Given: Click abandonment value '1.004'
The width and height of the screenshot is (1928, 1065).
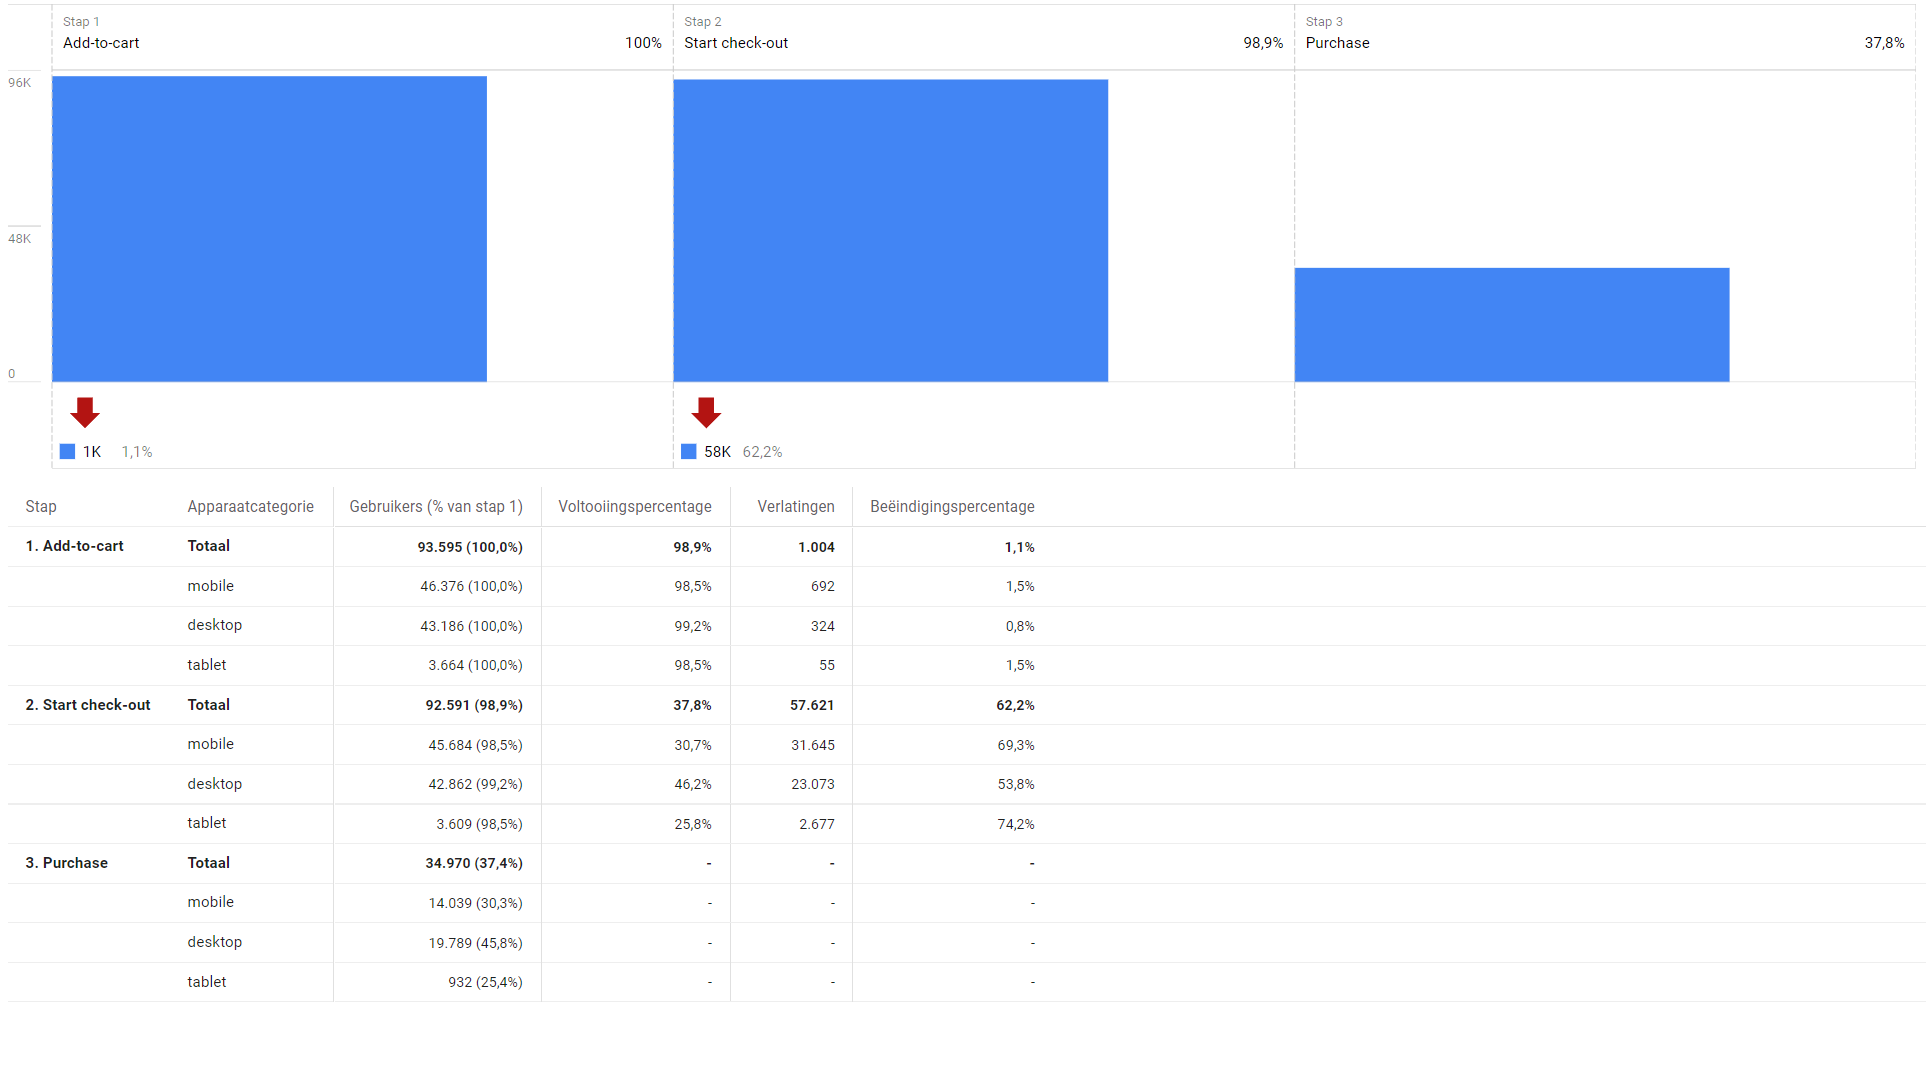Looking at the screenshot, I should click(816, 547).
